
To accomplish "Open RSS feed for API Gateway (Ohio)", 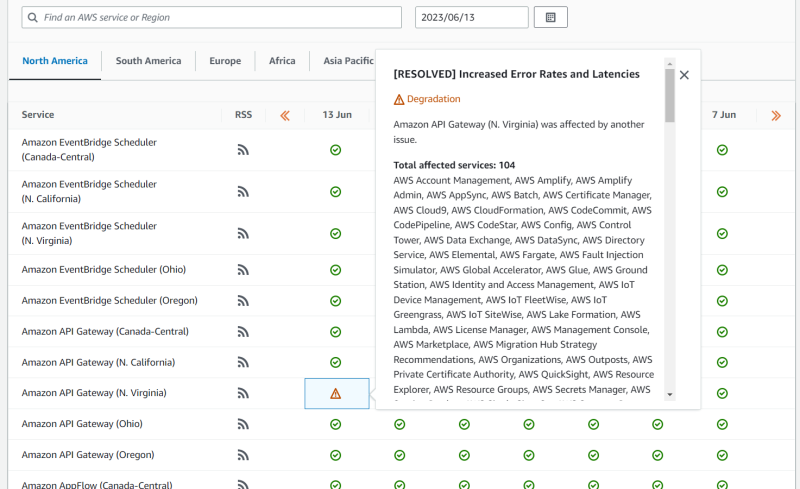I will (x=243, y=425).
